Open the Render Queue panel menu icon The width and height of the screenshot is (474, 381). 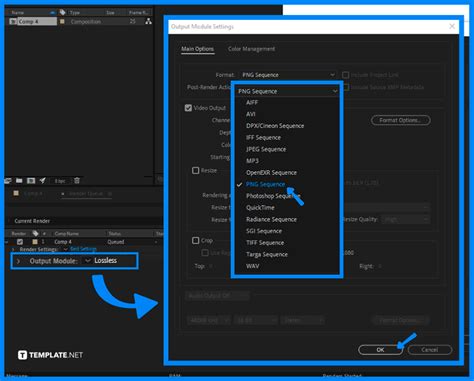pos(110,194)
